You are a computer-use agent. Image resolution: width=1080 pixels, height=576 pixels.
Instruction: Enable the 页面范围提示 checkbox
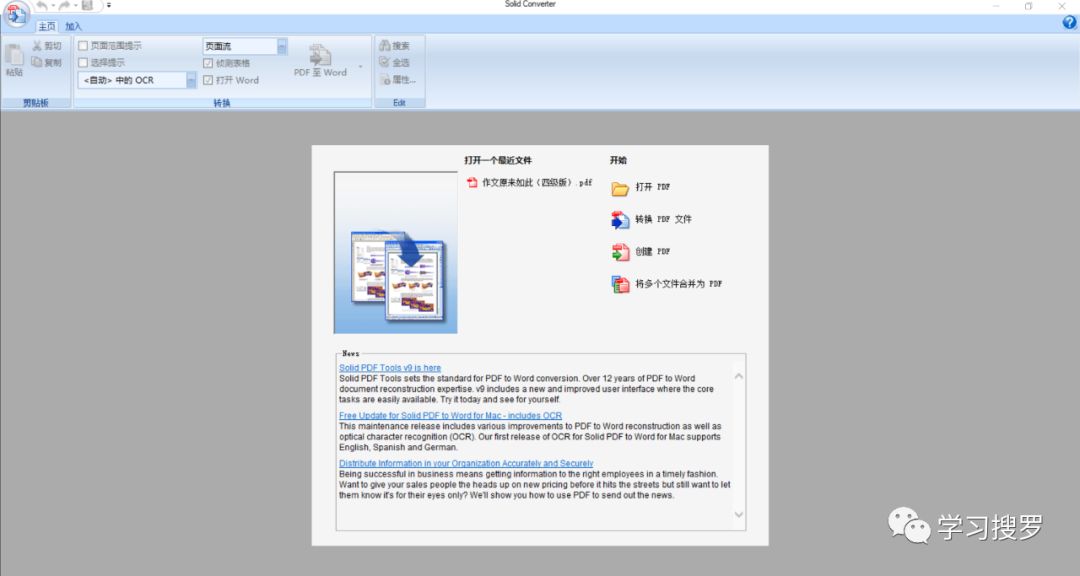(x=83, y=46)
